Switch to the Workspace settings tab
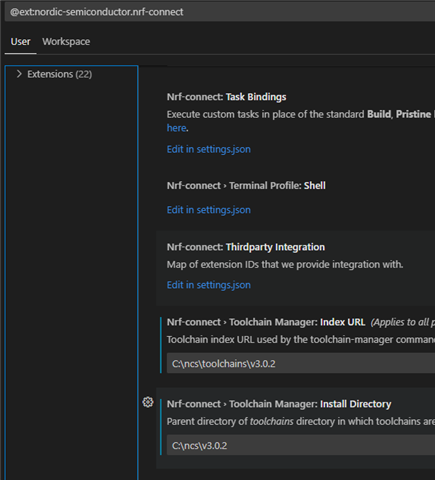 pyautogui.click(x=66, y=42)
